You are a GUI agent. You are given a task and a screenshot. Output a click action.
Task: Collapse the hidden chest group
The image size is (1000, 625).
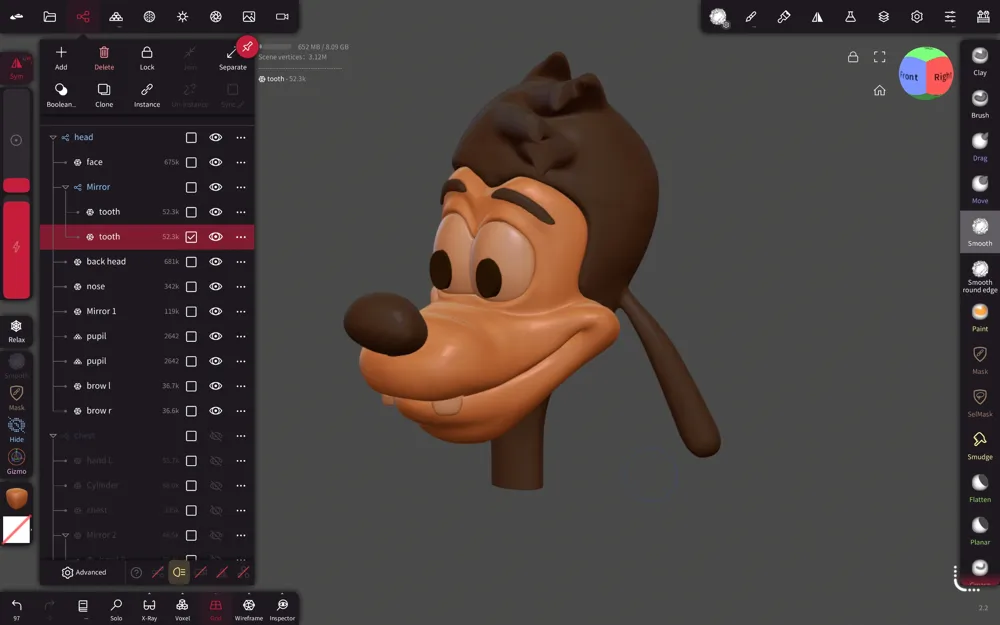tap(53, 436)
